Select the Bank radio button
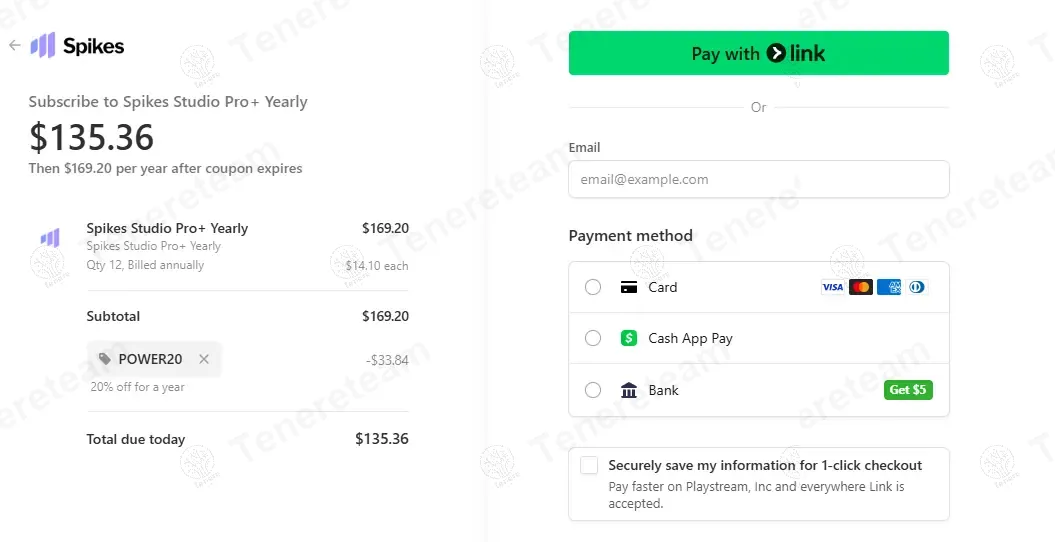This screenshot has width=1055, height=542. [593, 390]
